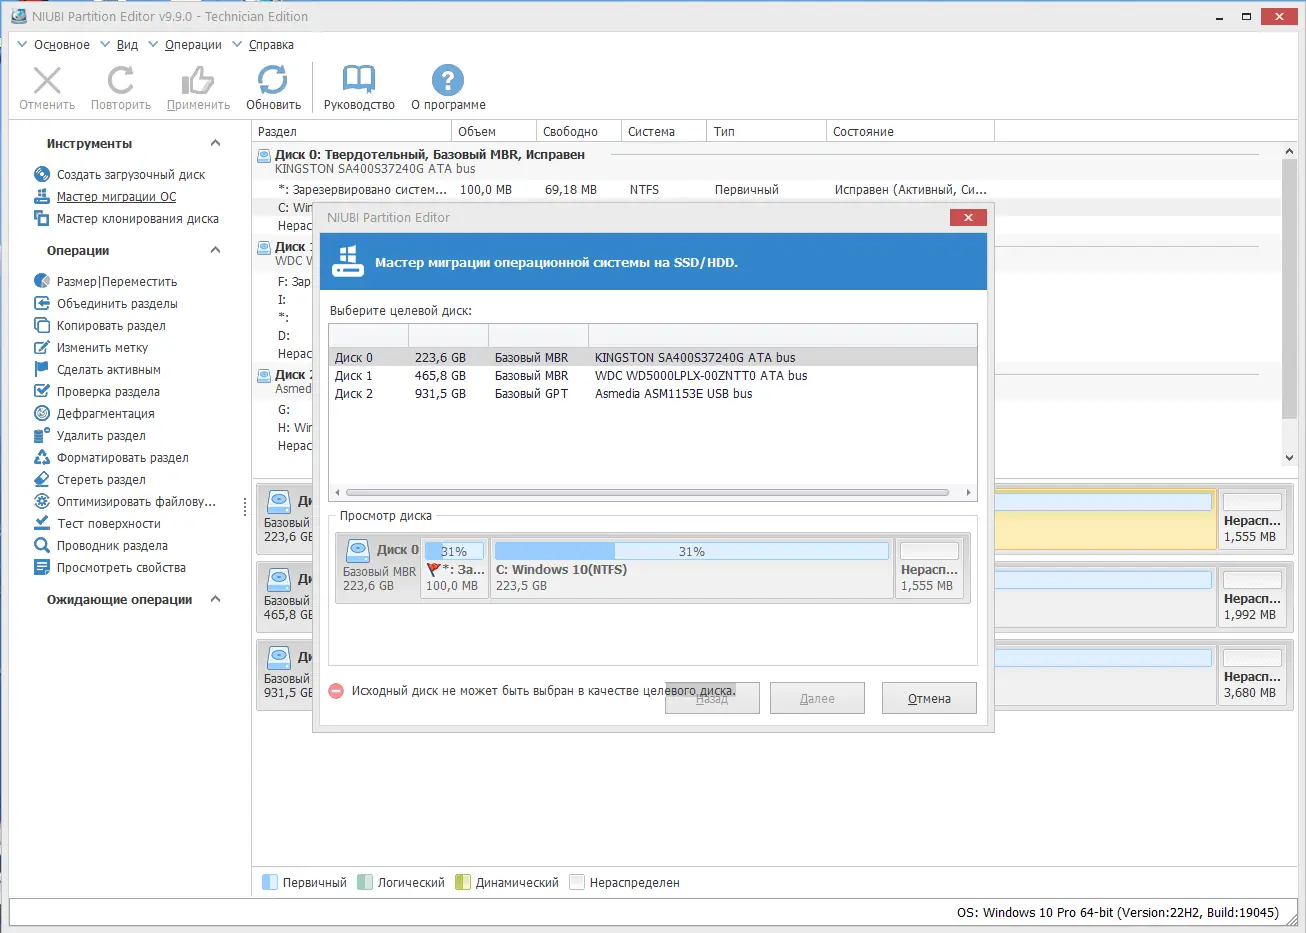Viewport: 1306px width, 933px height.
Task: Cancel the migration wizard with Отмена
Action: (x=929, y=699)
